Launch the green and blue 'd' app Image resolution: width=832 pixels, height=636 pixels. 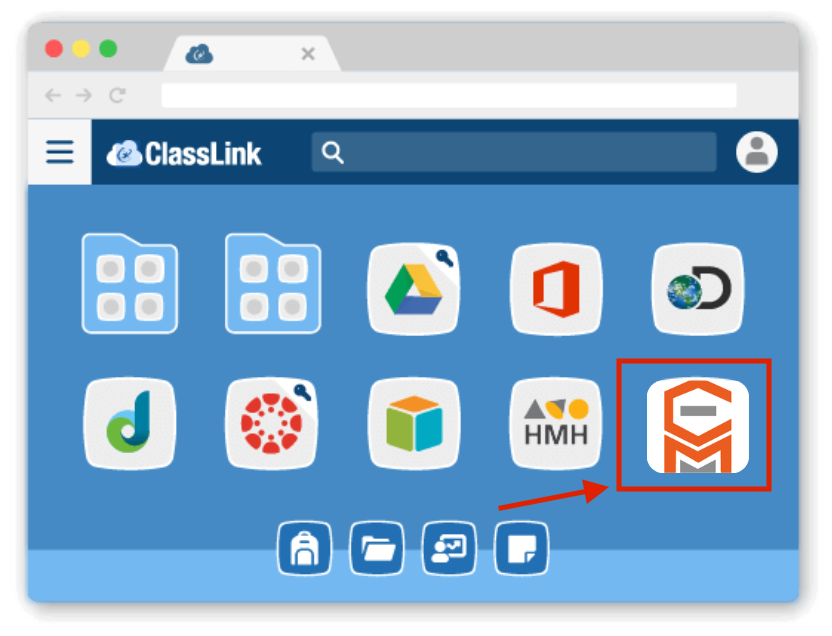(129, 424)
